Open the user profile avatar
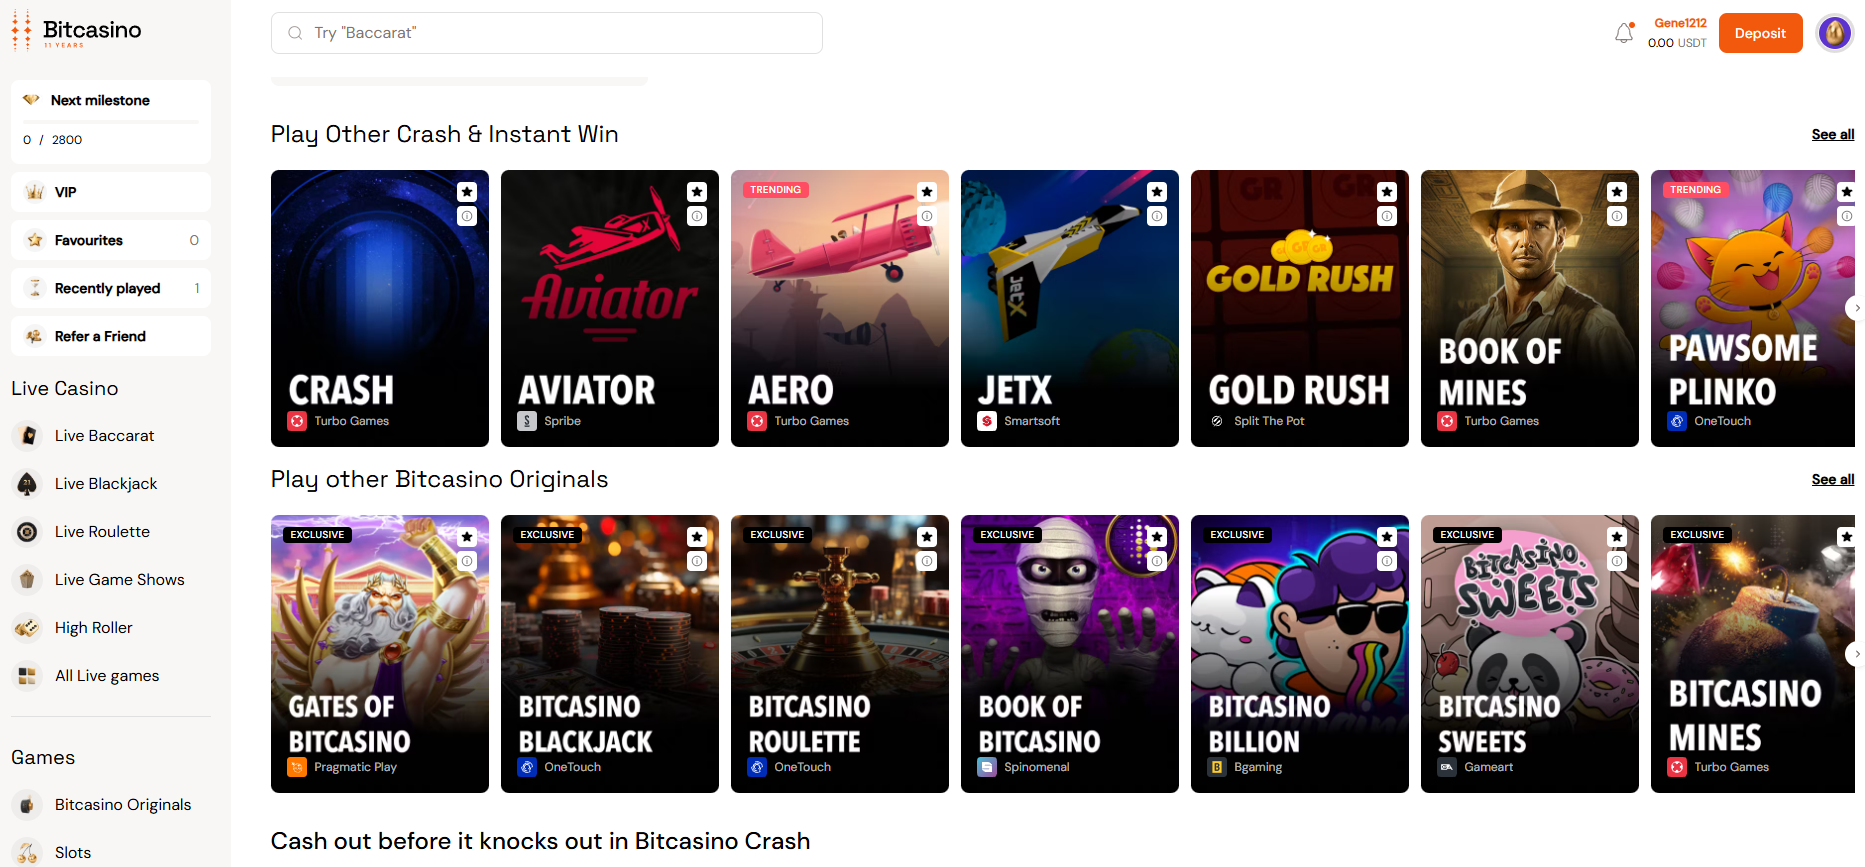1865x867 pixels. (1834, 33)
